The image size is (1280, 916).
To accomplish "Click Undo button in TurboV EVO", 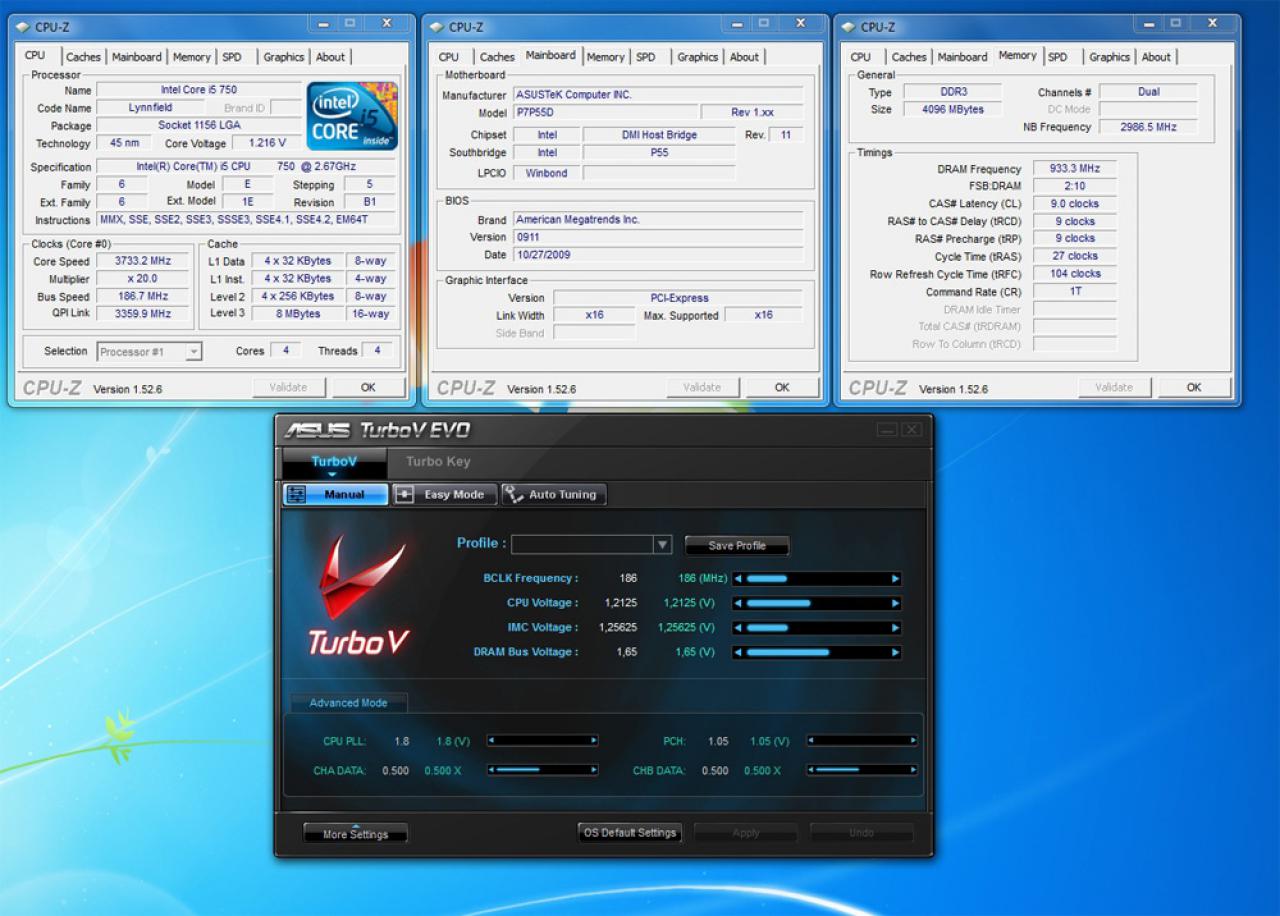I will [861, 833].
